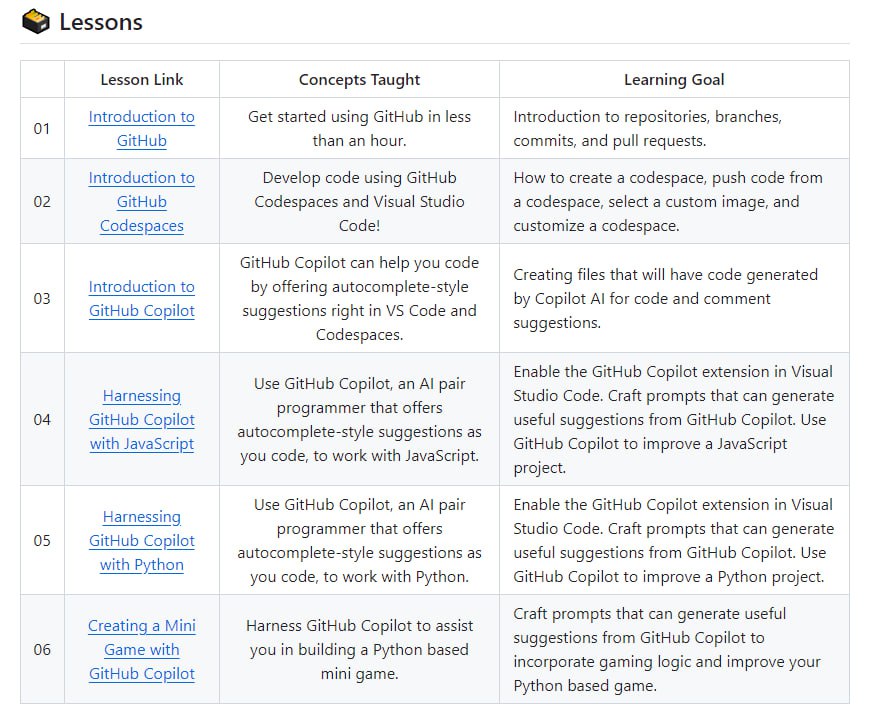870x718 pixels.
Task: Click the 'Get started using GitHub' description
Action: (359, 129)
